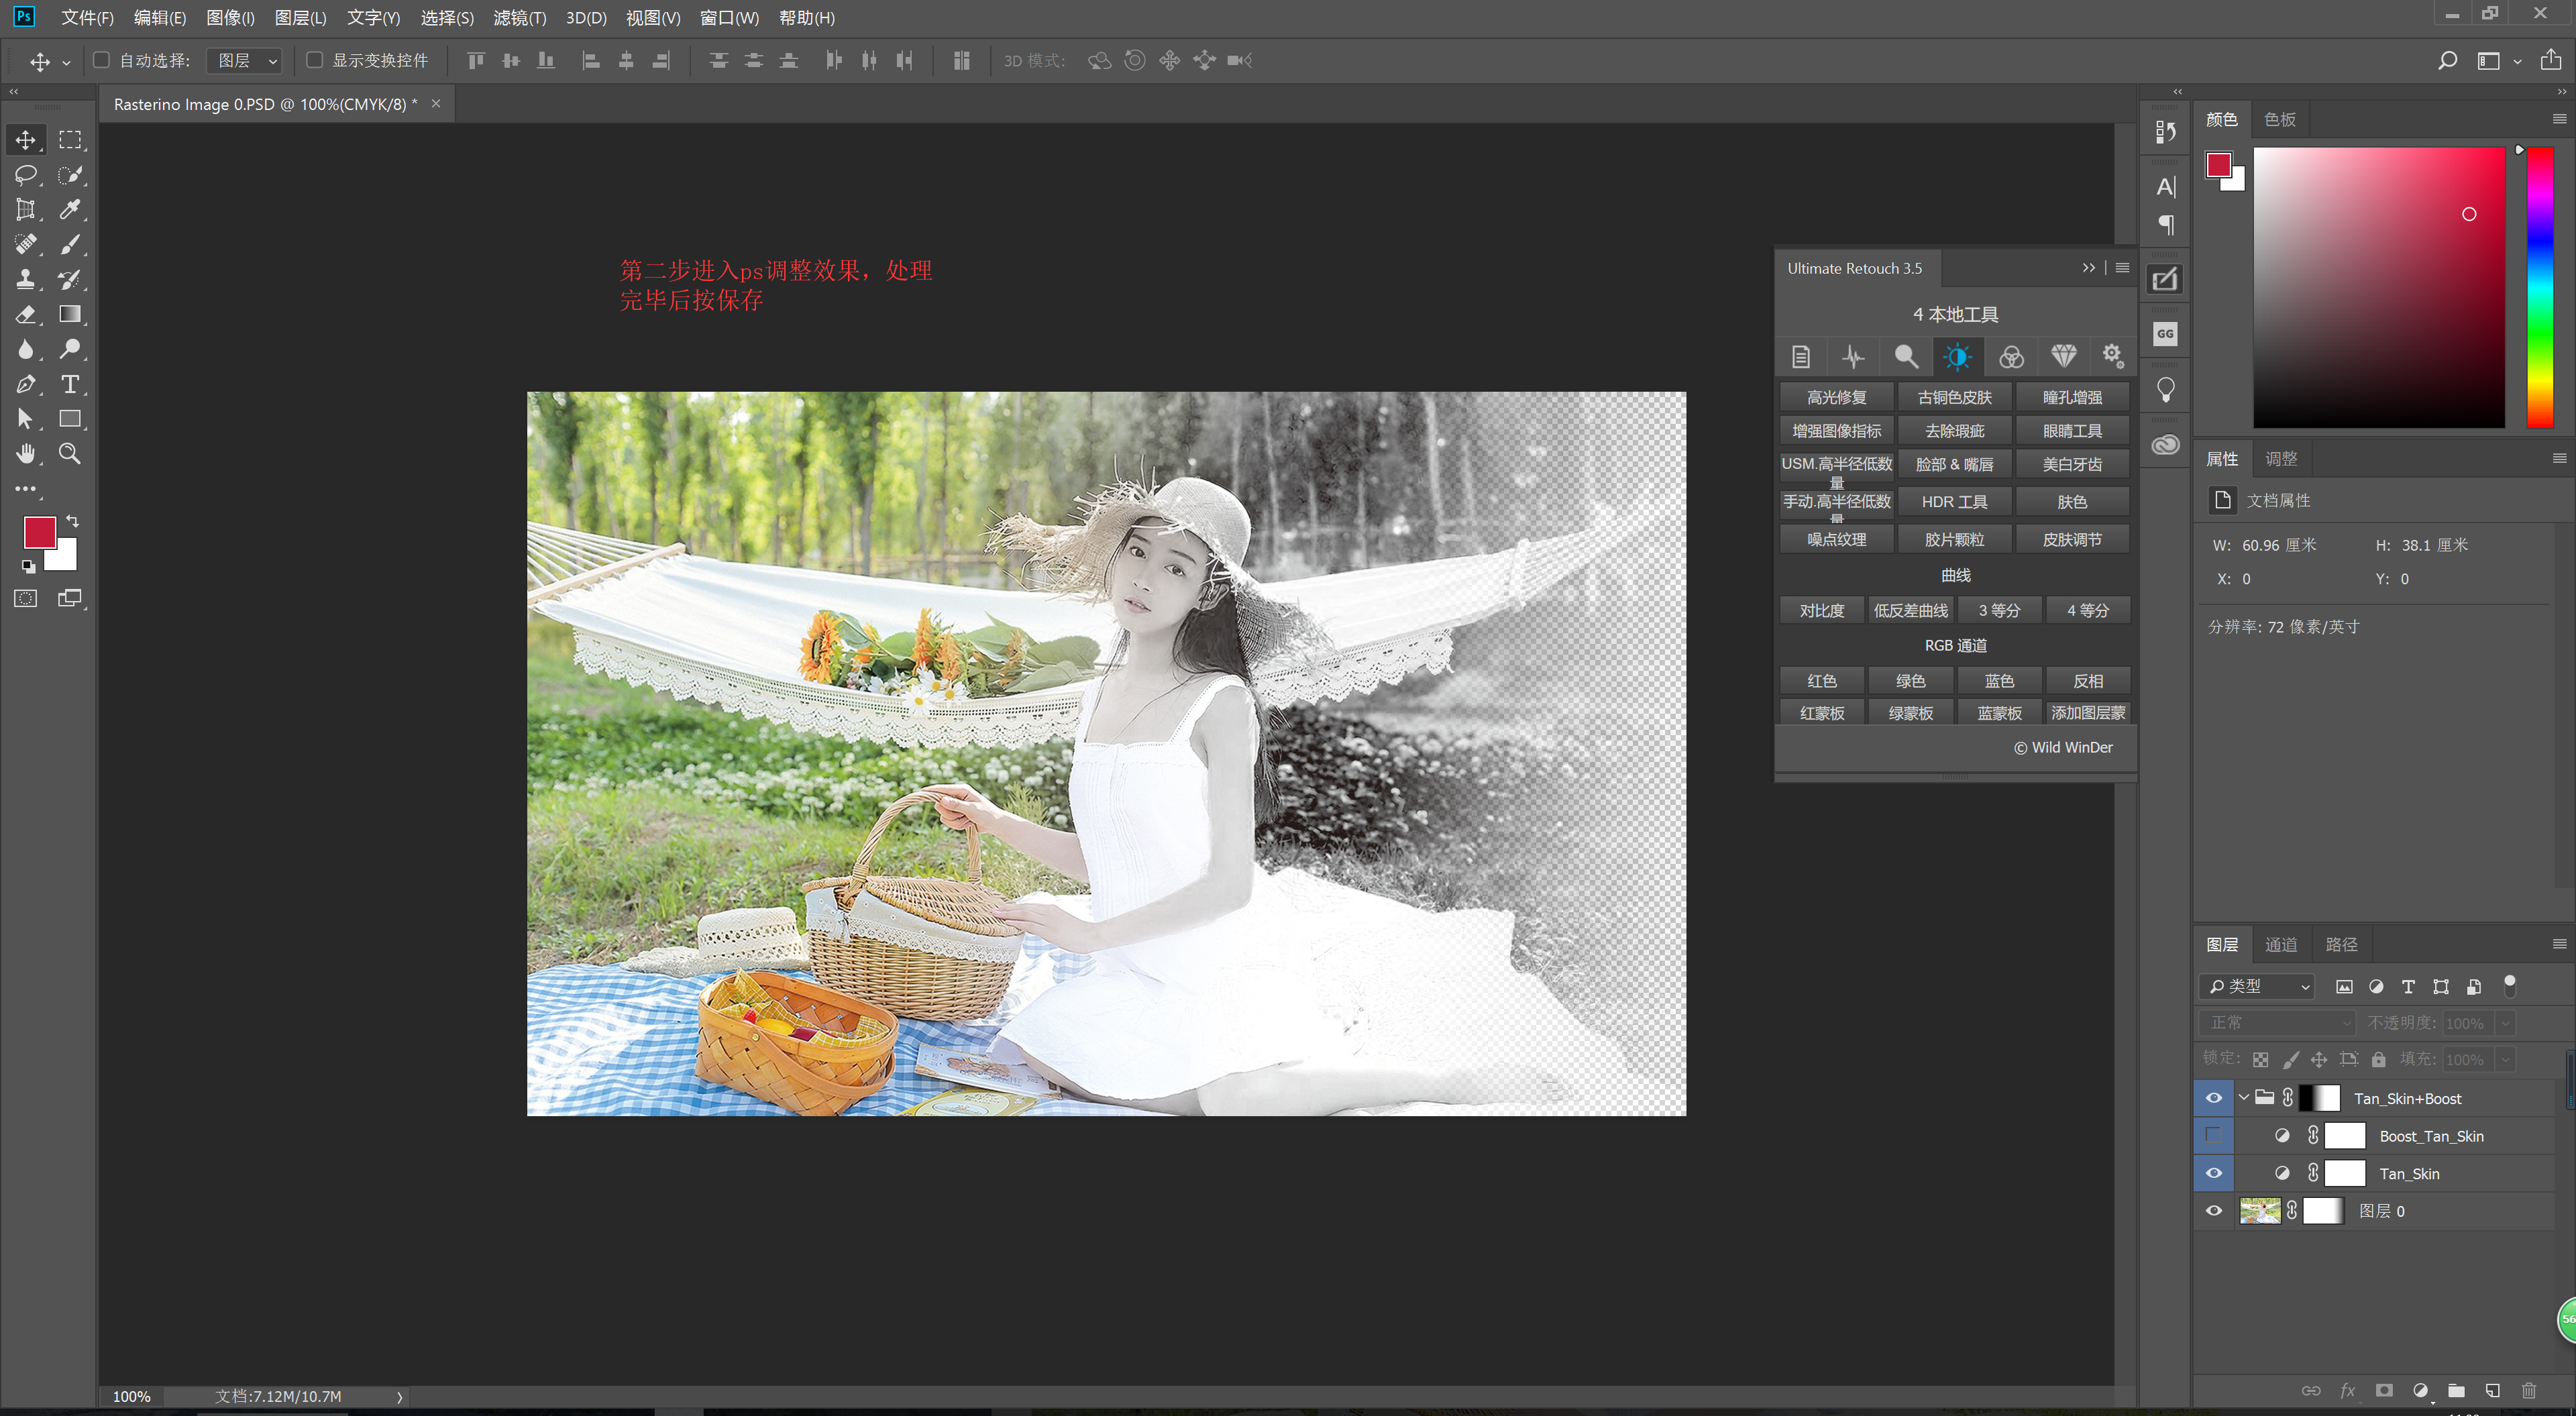2576x1416 pixels.
Task: Open the 图层 auto-select dropdown
Action: click(244, 61)
